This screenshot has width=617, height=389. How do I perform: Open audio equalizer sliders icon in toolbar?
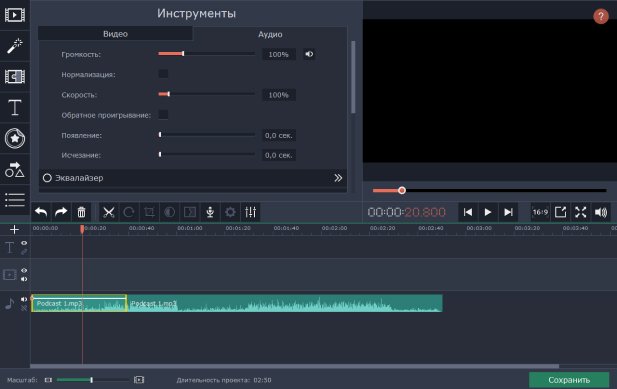click(251, 212)
